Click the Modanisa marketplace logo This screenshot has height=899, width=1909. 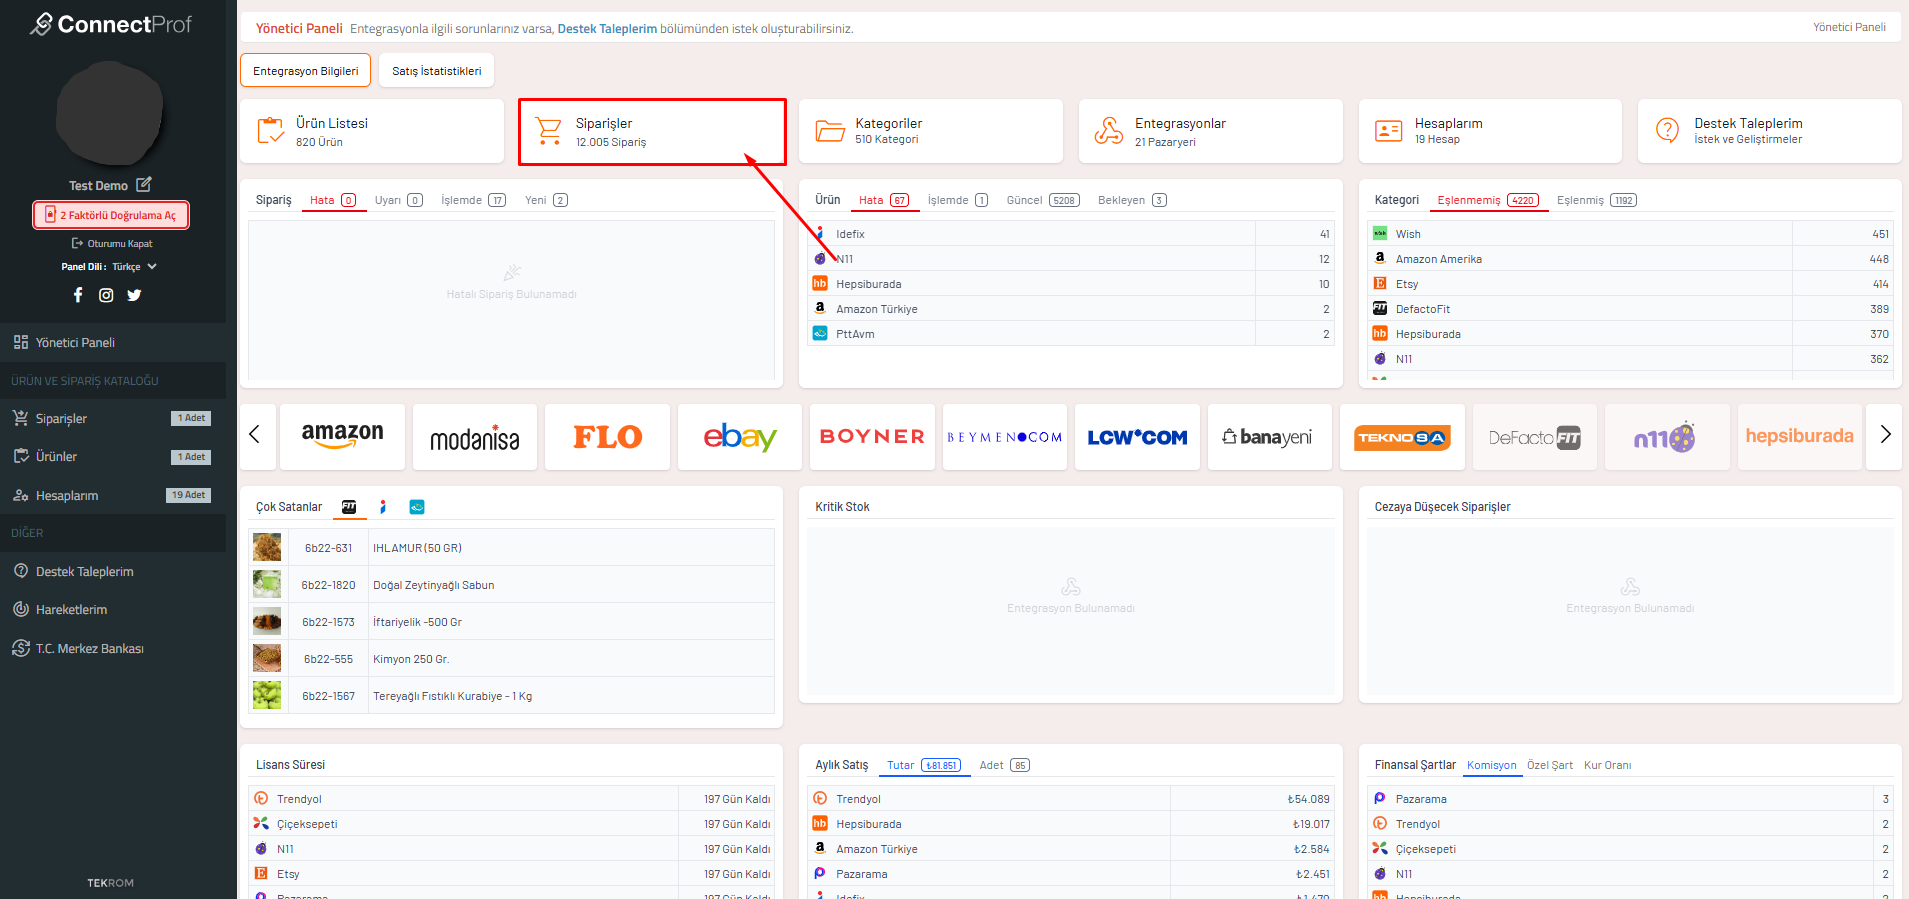[x=475, y=436]
